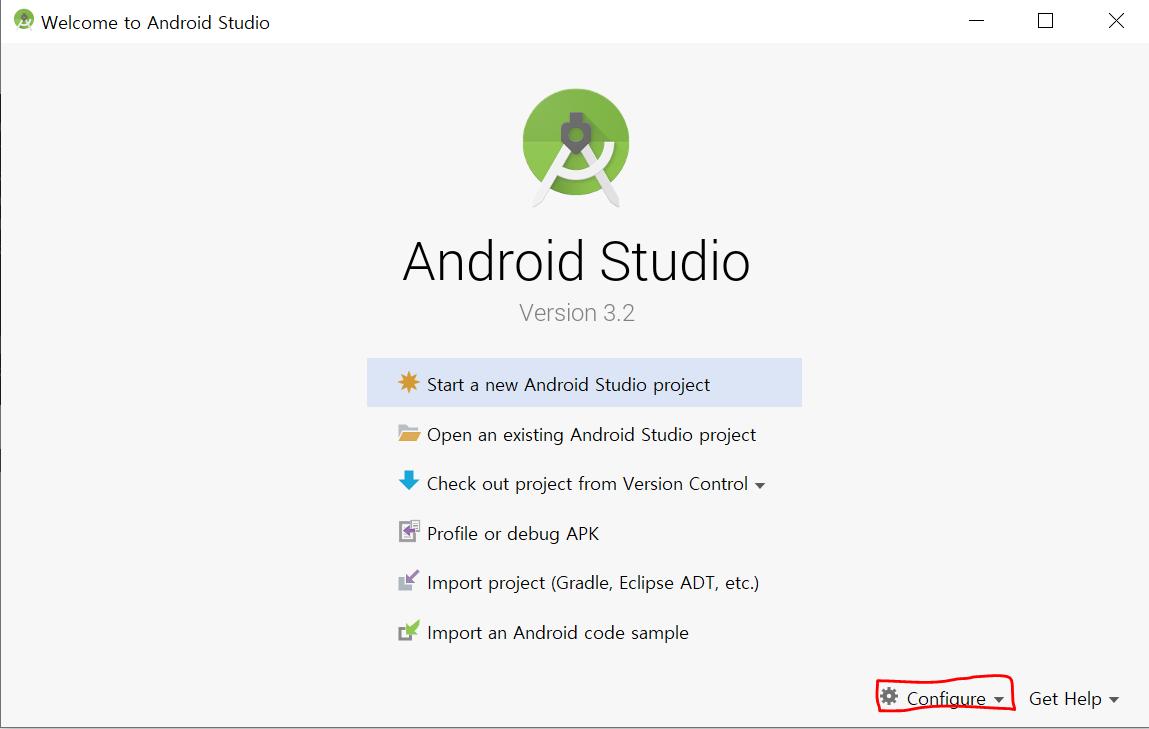Click the Configure gear icon

(889, 696)
